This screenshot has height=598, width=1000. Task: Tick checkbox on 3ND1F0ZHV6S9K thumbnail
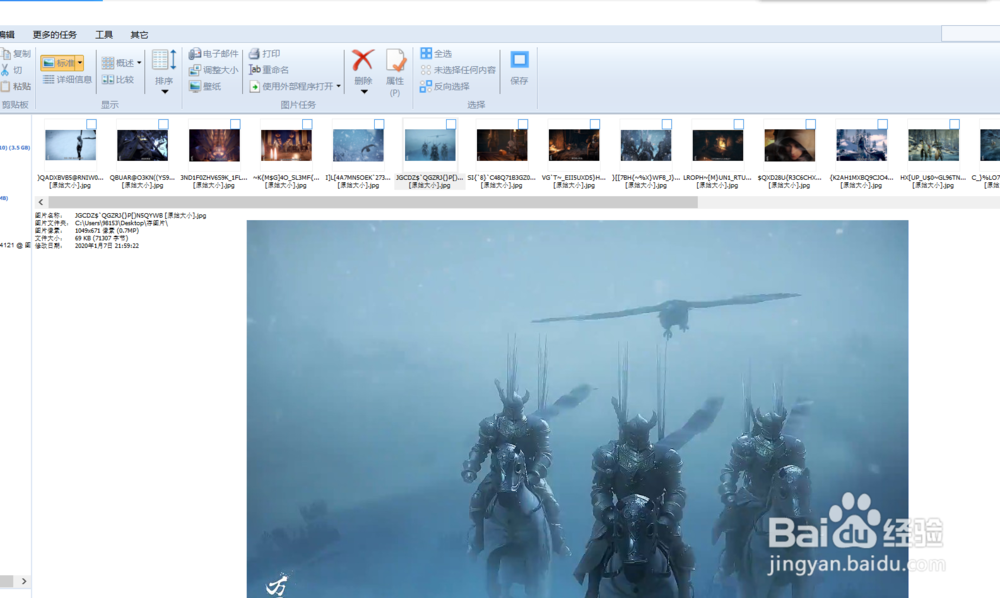tap(235, 124)
